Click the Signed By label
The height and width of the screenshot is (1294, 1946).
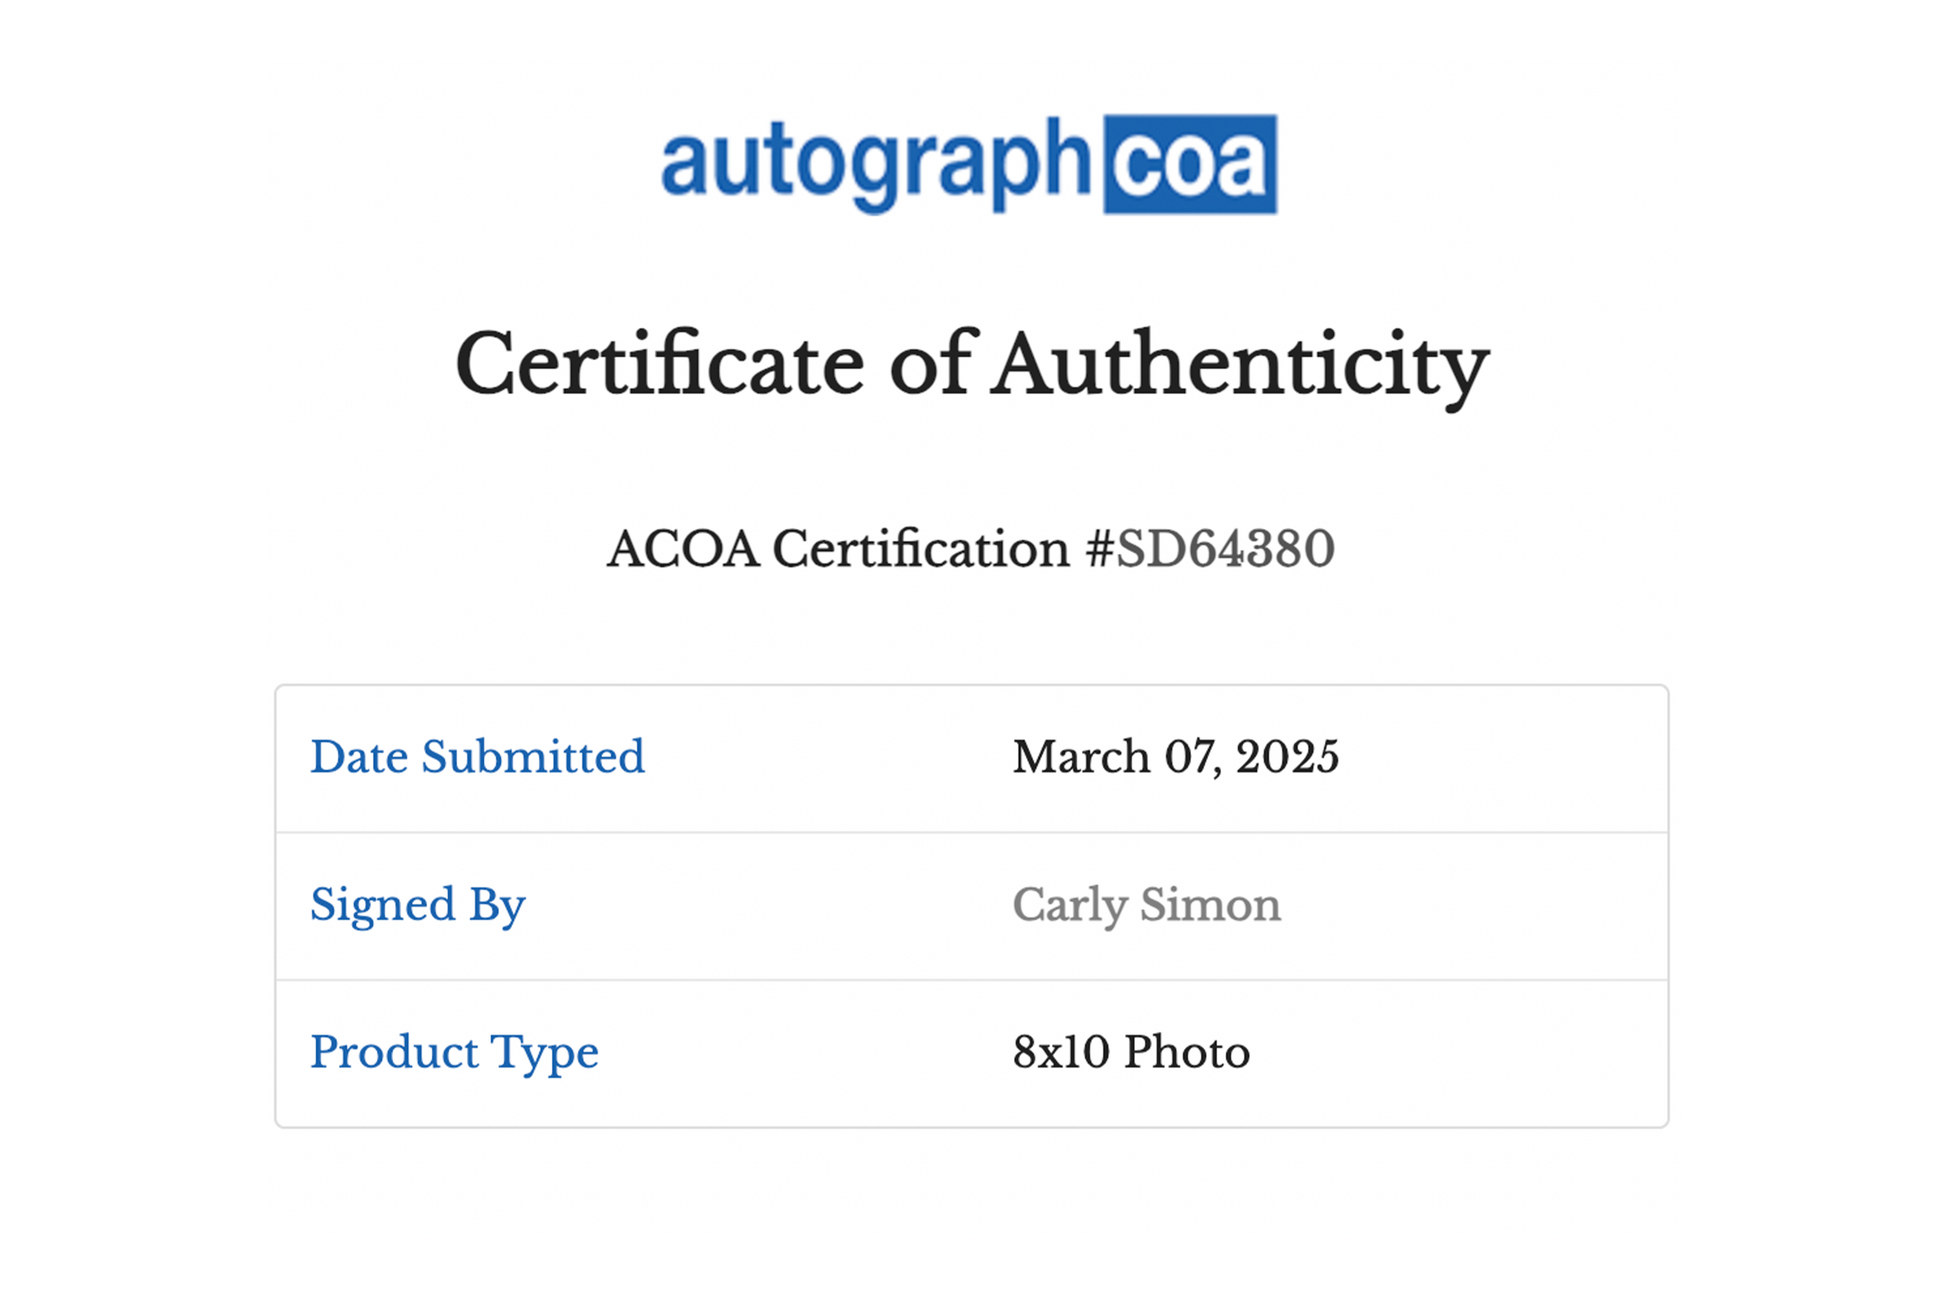[417, 905]
